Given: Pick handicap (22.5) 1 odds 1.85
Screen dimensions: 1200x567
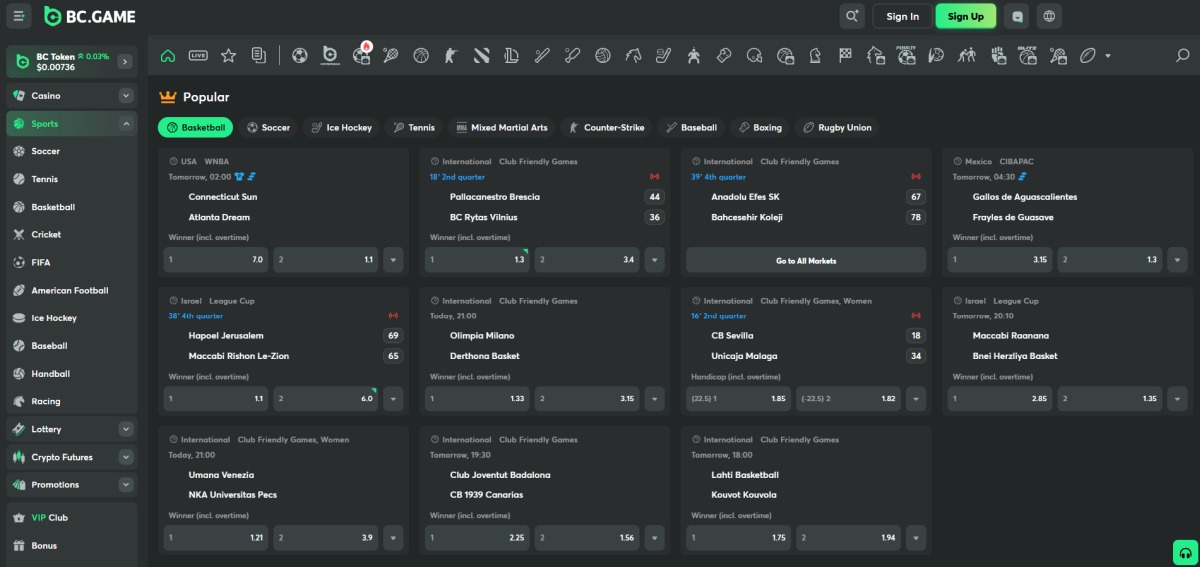Looking at the screenshot, I should point(738,399).
